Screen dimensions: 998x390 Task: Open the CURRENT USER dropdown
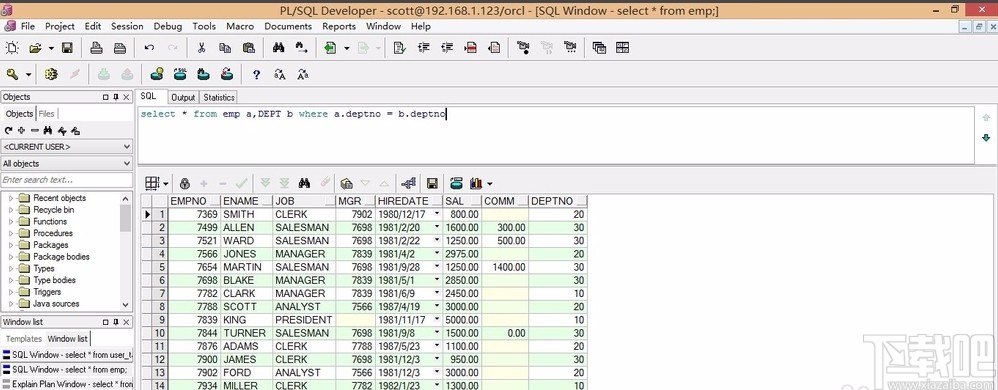(x=66, y=146)
